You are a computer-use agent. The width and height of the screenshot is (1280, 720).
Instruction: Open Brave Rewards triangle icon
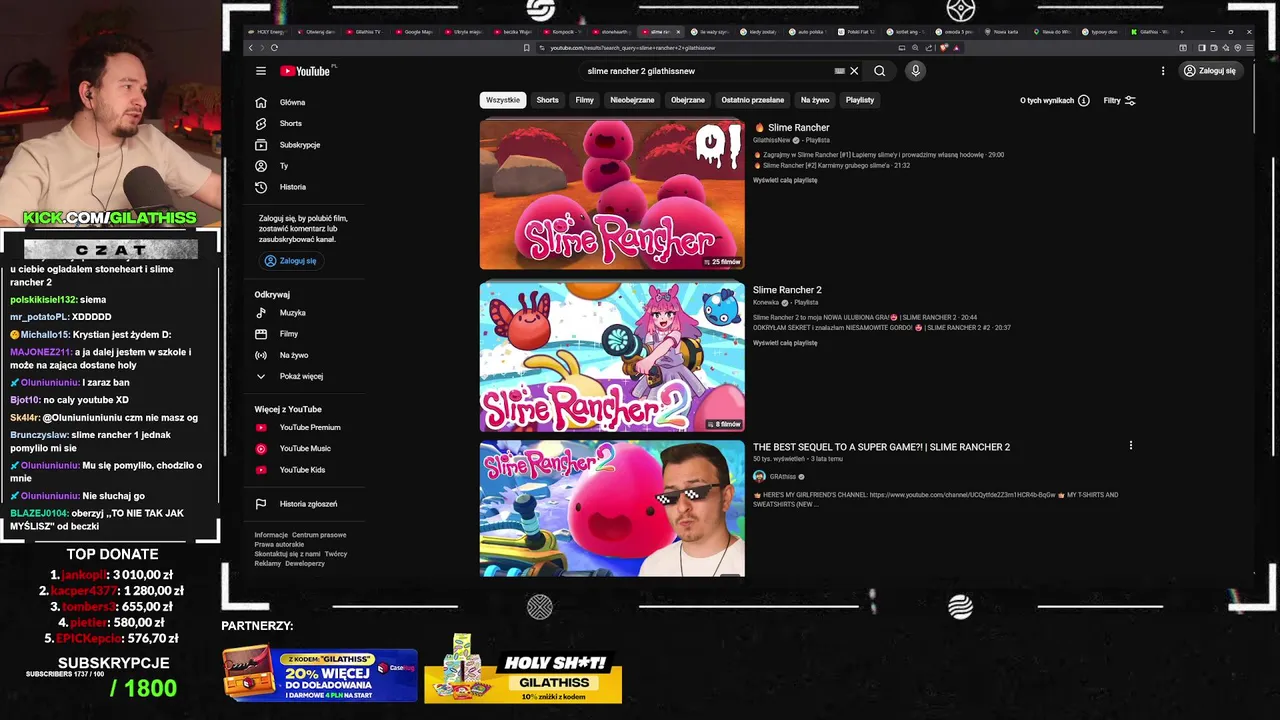pyautogui.click(x=956, y=48)
